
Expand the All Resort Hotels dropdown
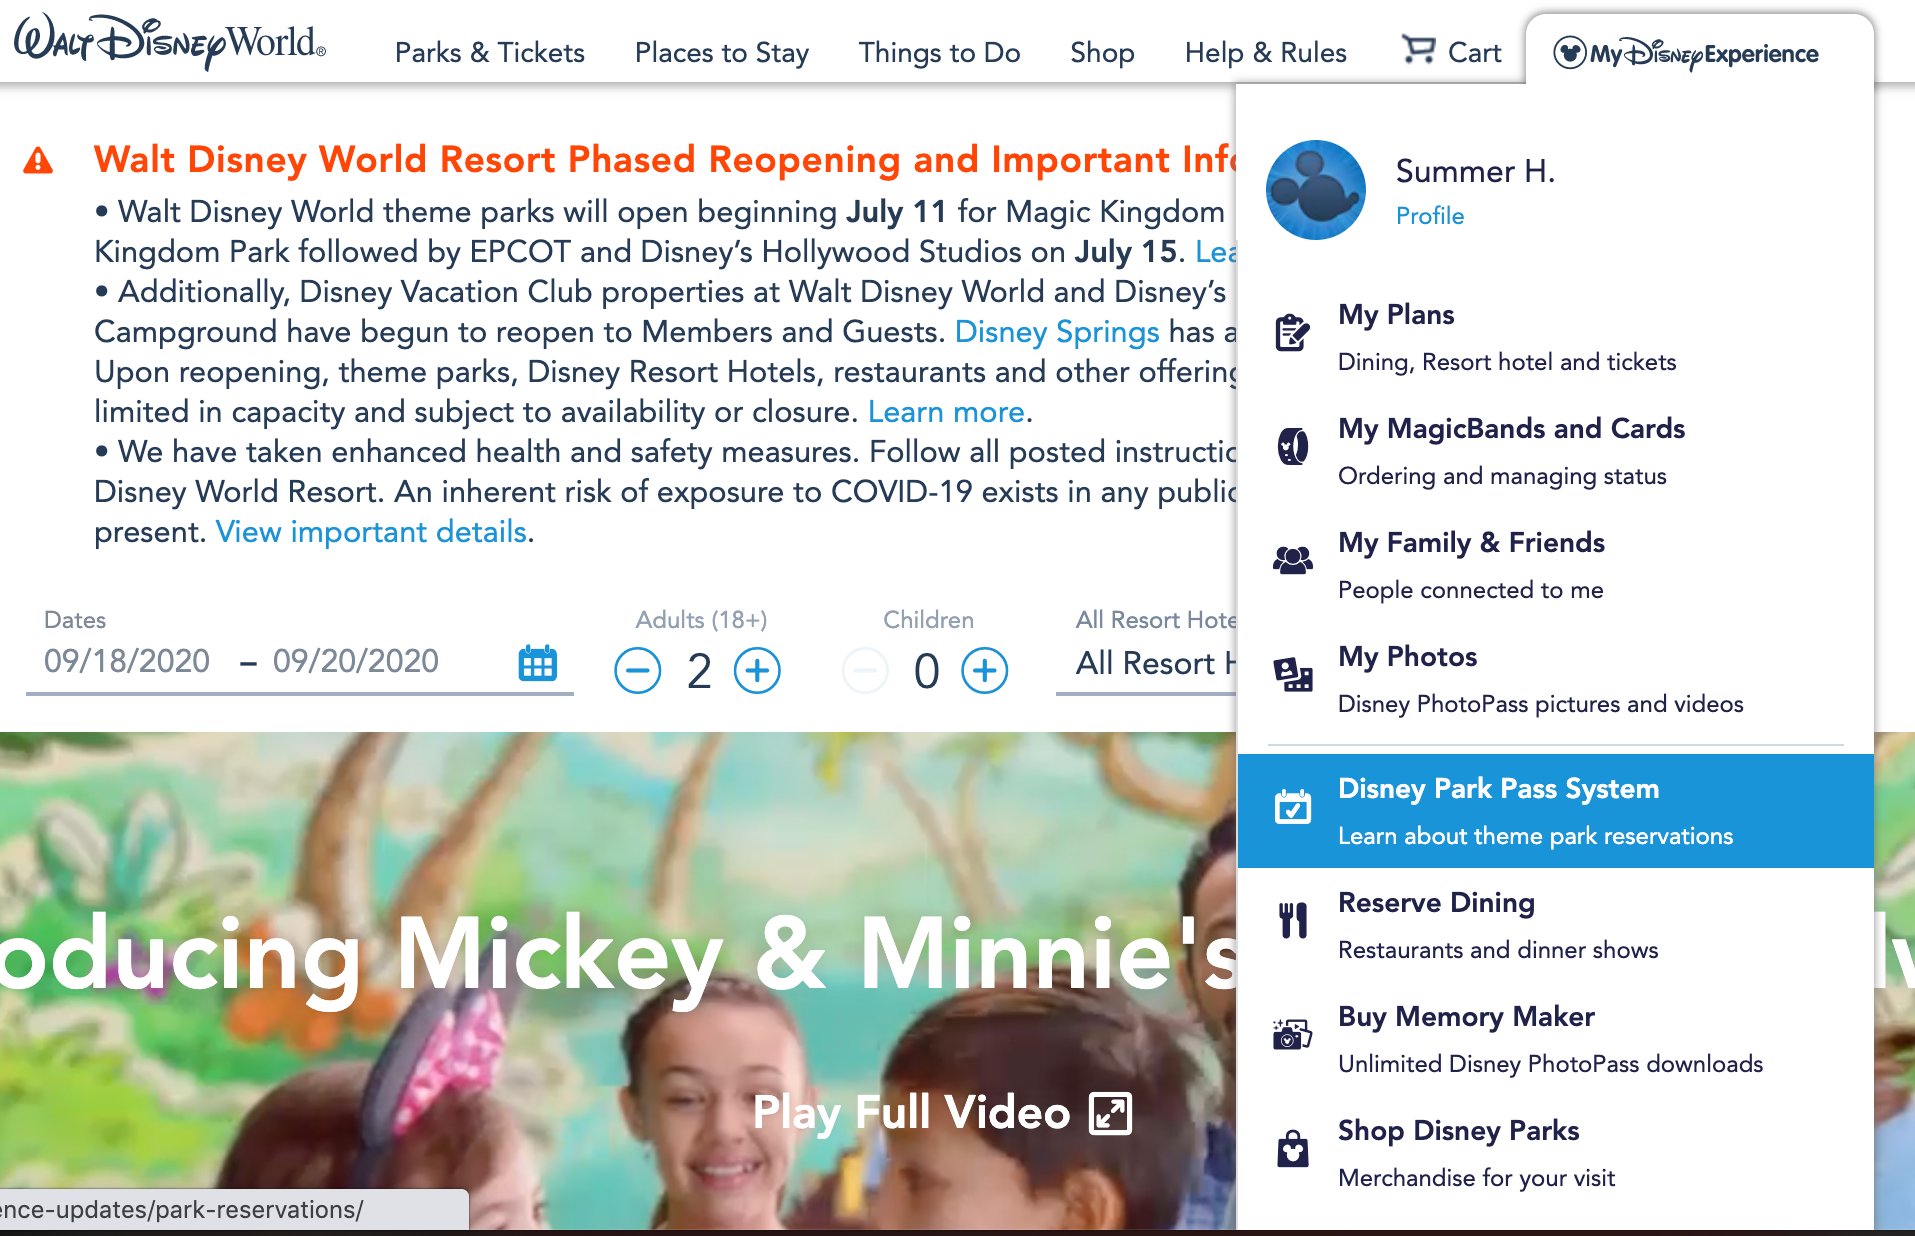tap(1150, 663)
